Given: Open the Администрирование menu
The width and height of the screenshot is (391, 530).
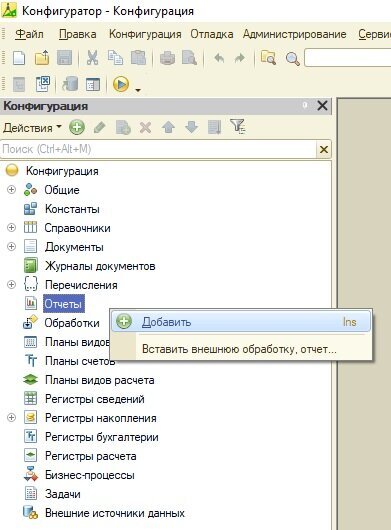Looking at the screenshot, I should [294, 34].
